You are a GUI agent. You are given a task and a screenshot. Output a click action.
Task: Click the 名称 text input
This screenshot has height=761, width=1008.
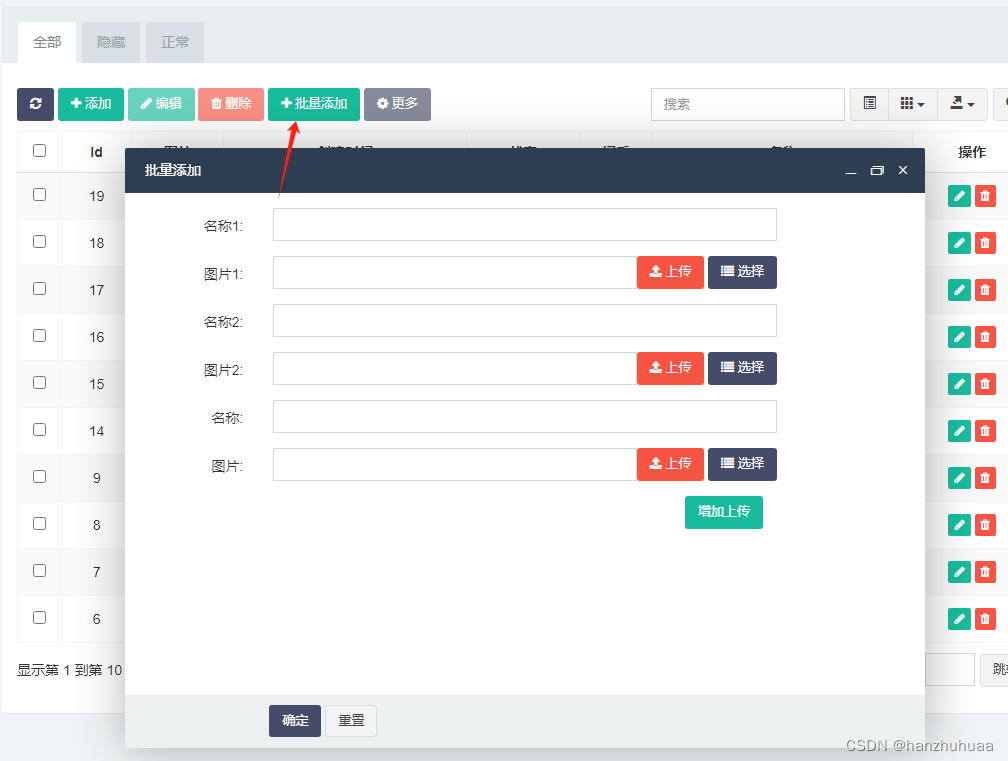pyautogui.click(x=525, y=416)
